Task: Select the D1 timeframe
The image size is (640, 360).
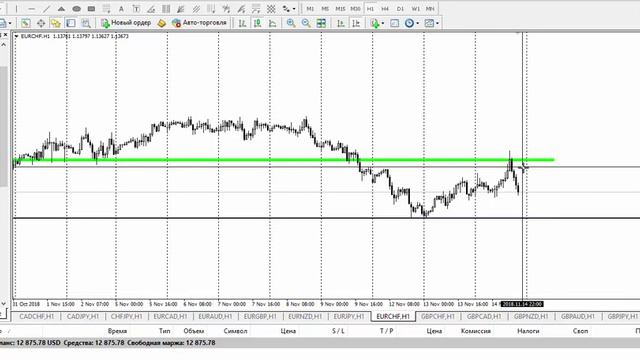Action: 400,9
